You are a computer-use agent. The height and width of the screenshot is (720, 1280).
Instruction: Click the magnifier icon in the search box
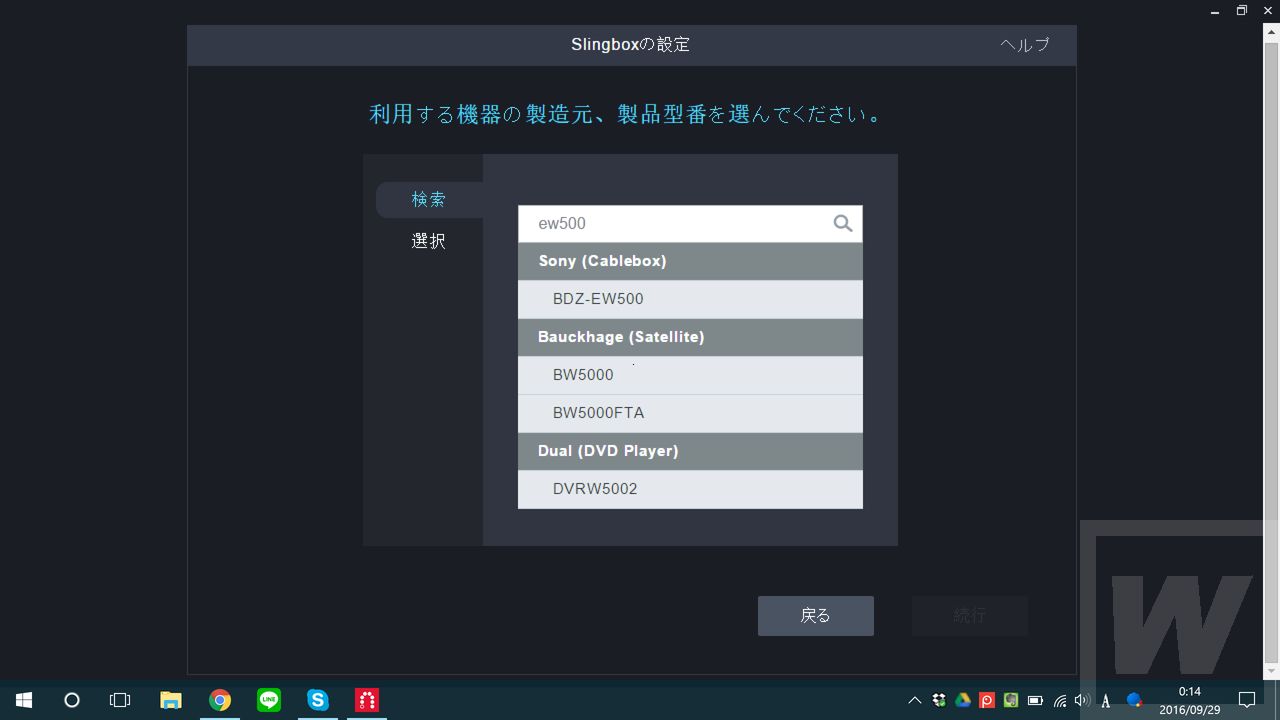click(x=843, y=224)
